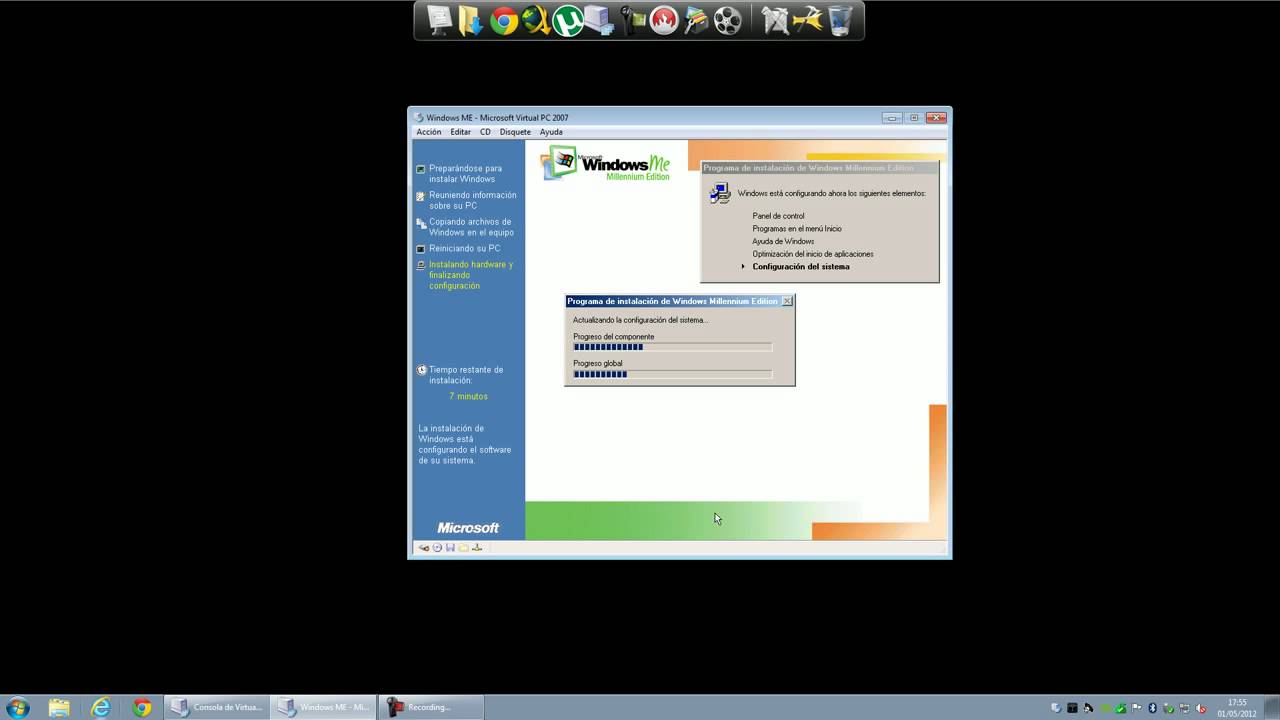Open the CD menu

click(x=485, y=132)
